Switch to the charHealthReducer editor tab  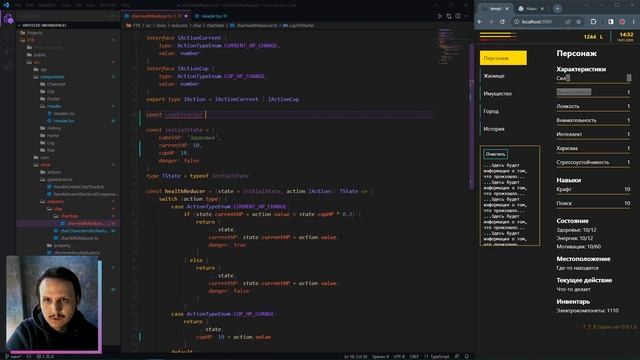155,16
